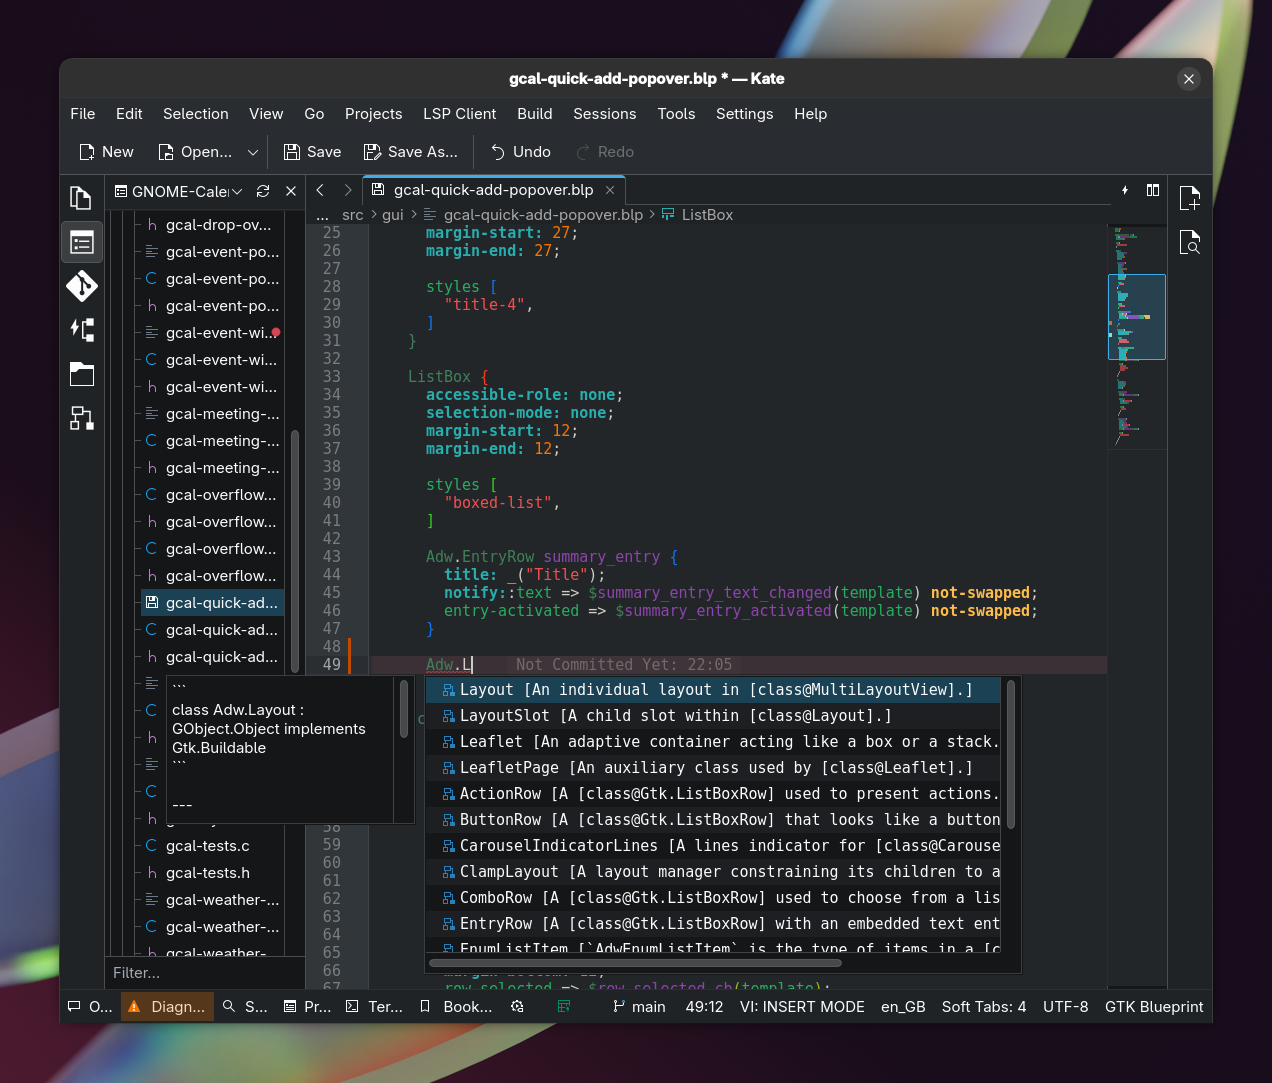1272x1083 pixels.
Task: Open the Documents sidebar panel icon
Action: [x=81, y=197]
